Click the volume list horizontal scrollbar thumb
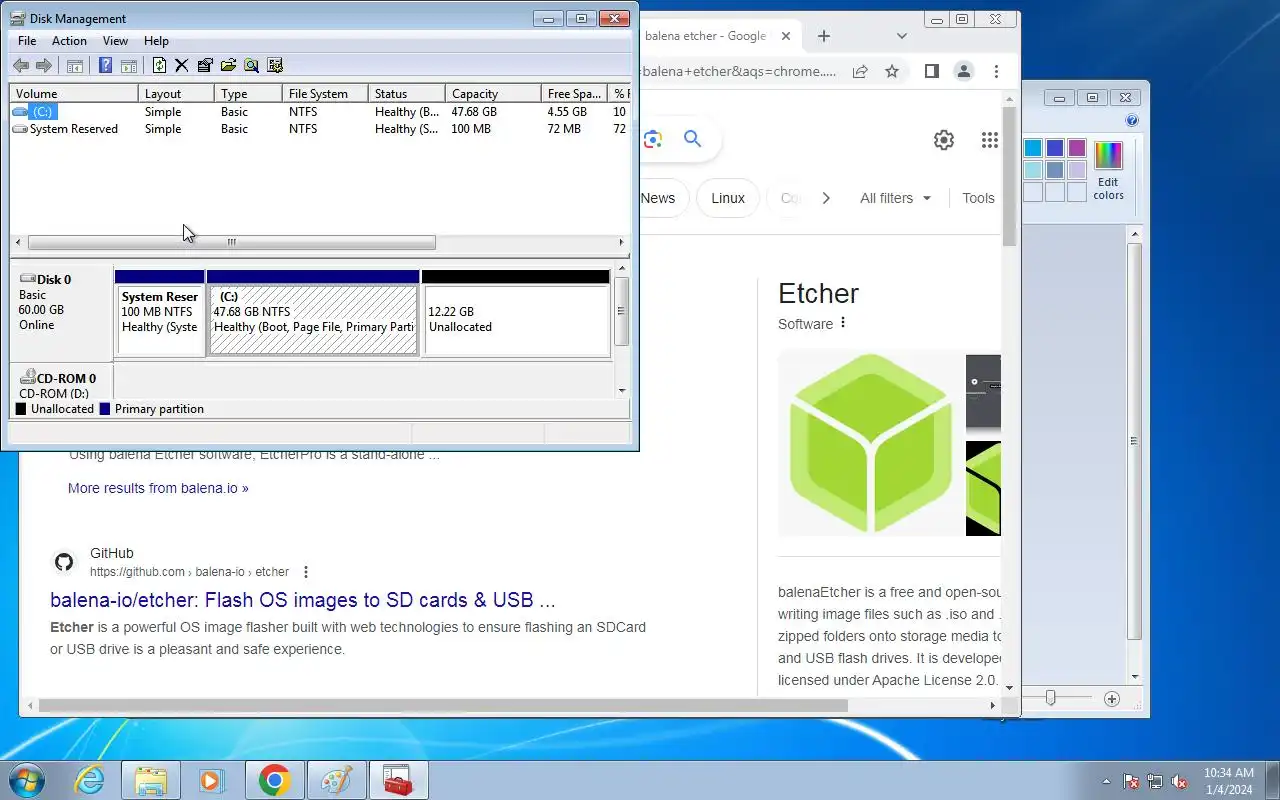Image resolution: width=1280 pixels, height=800 pixels. click(231, 242)
